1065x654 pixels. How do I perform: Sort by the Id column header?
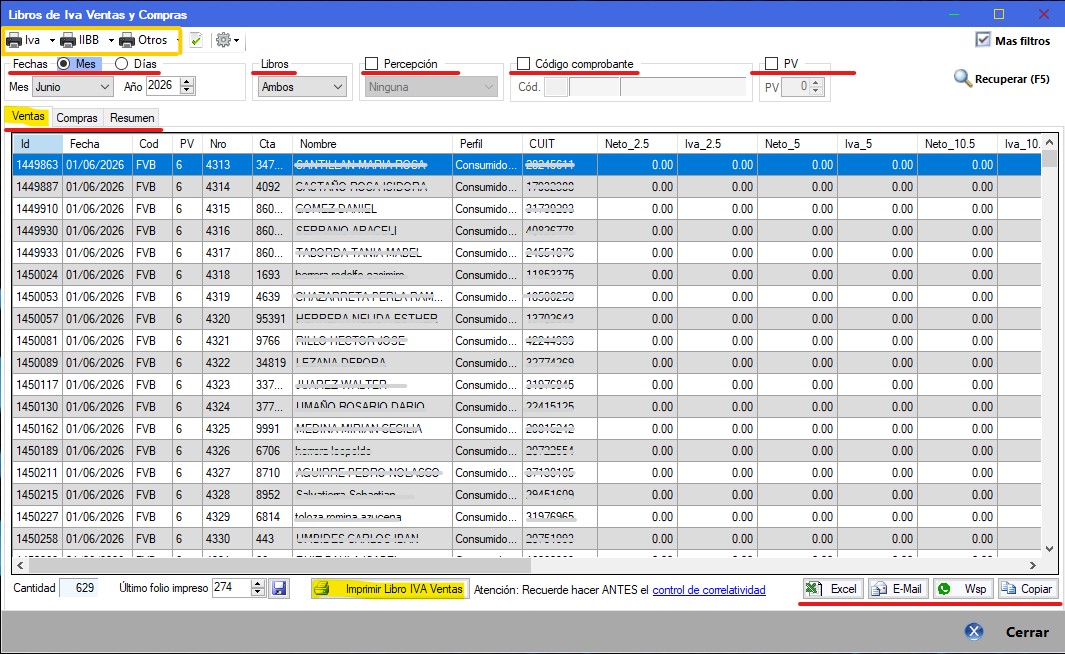(x=38, y=144)
